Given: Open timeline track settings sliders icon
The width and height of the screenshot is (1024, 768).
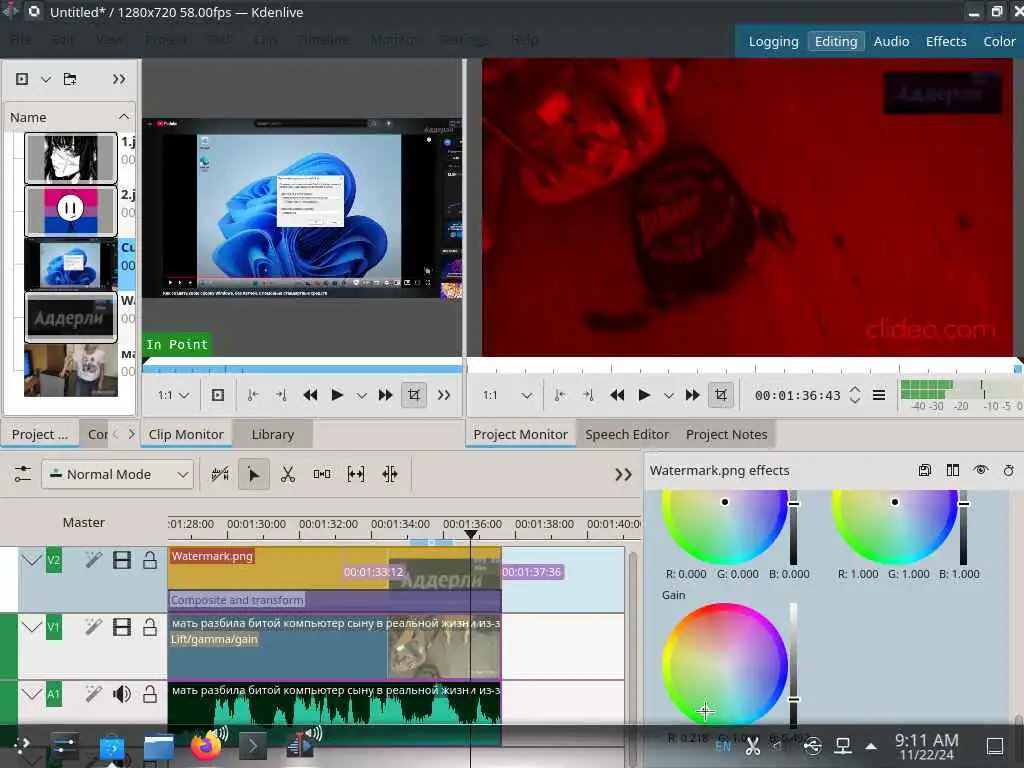Looking at the screenshot, I should click(22, 474).
